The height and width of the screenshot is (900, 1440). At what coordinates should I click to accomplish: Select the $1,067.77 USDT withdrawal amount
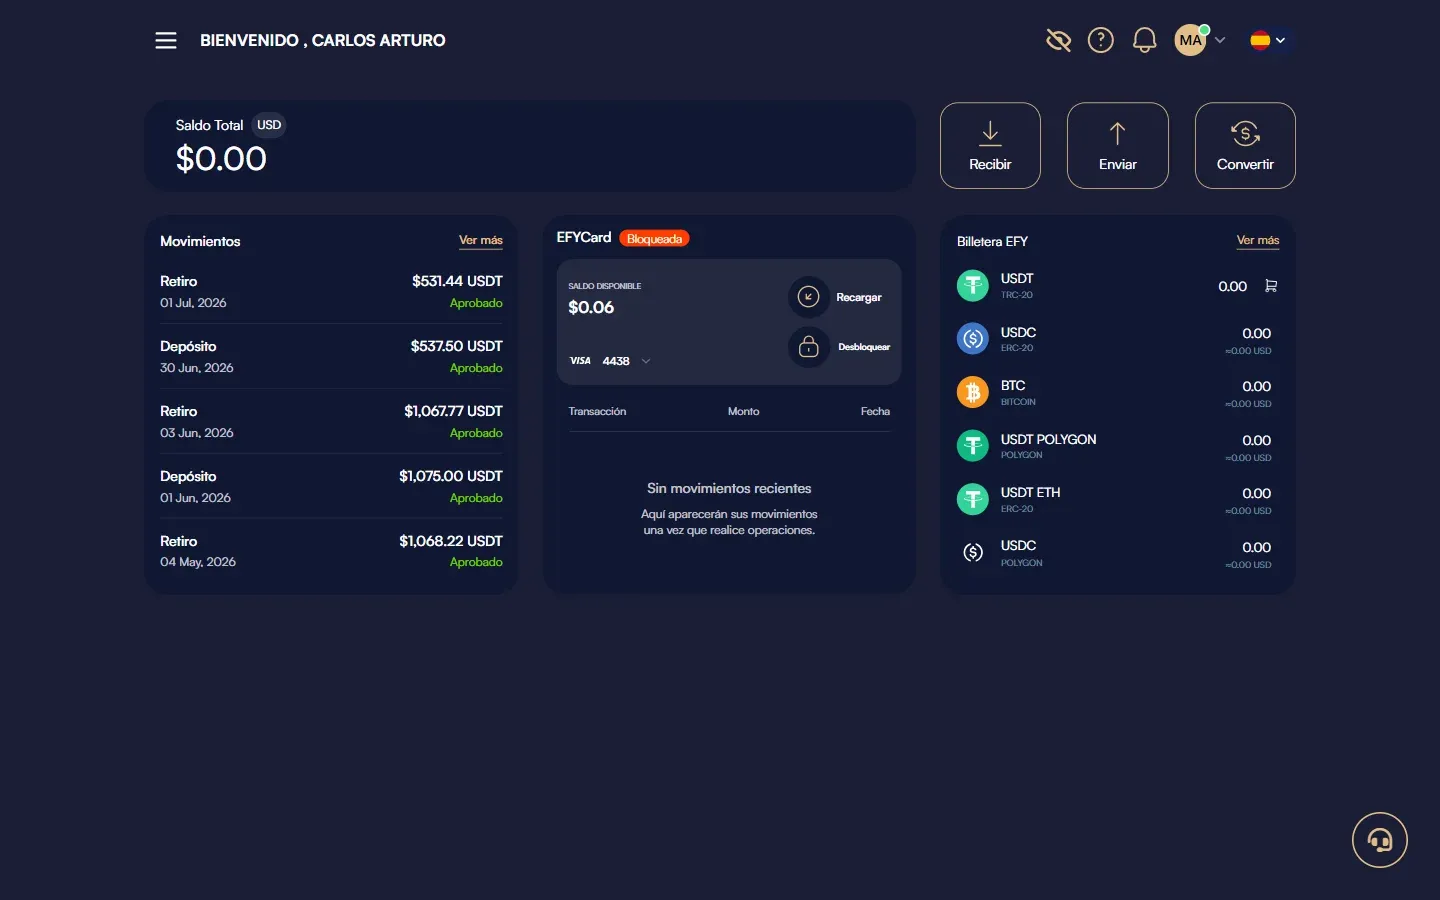453,411
